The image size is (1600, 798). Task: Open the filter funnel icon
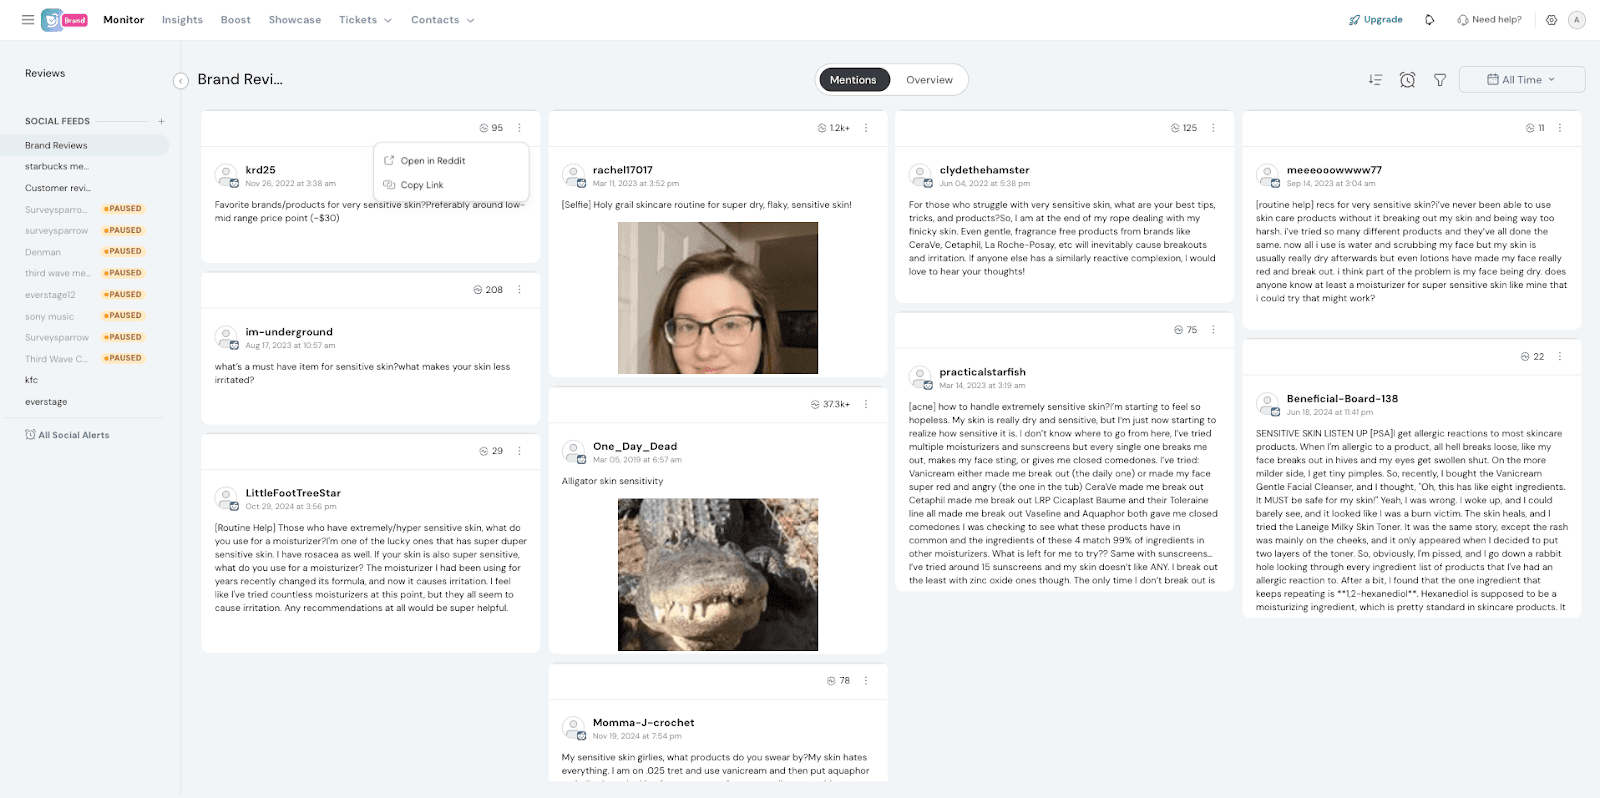[x=1440, y=80]
